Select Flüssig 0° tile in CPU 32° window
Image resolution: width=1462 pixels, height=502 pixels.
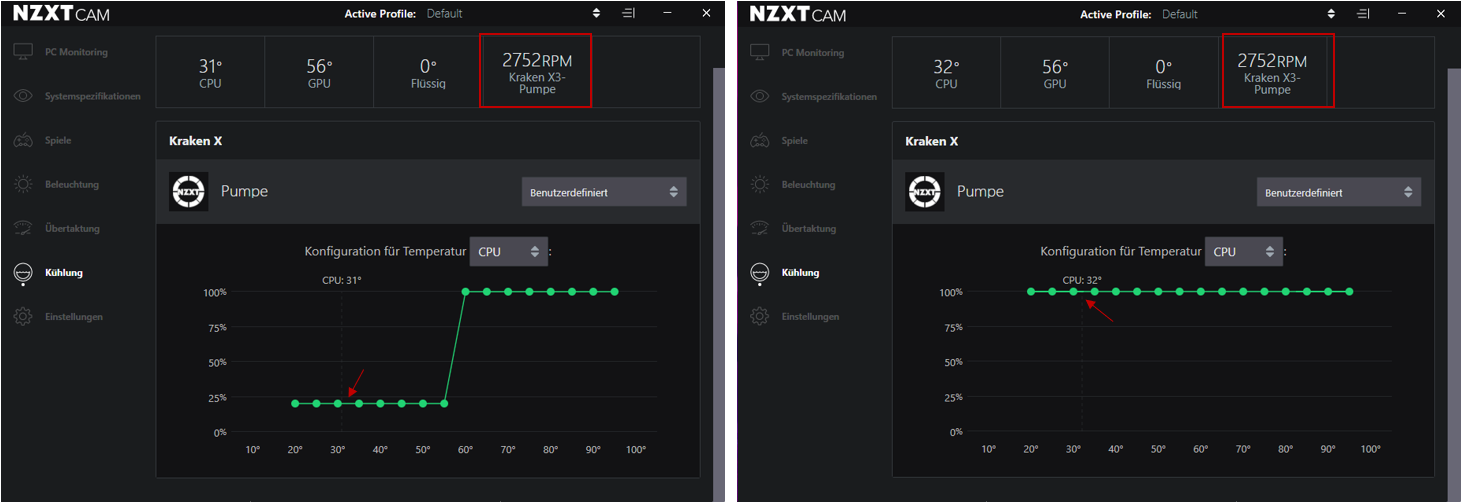pos(1163,72)
